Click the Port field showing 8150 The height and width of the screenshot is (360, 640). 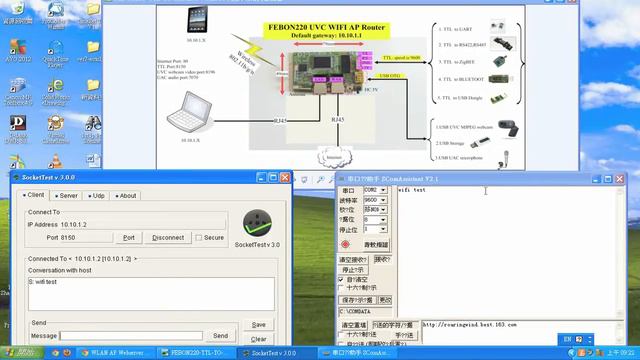click(x=86, y=238)
